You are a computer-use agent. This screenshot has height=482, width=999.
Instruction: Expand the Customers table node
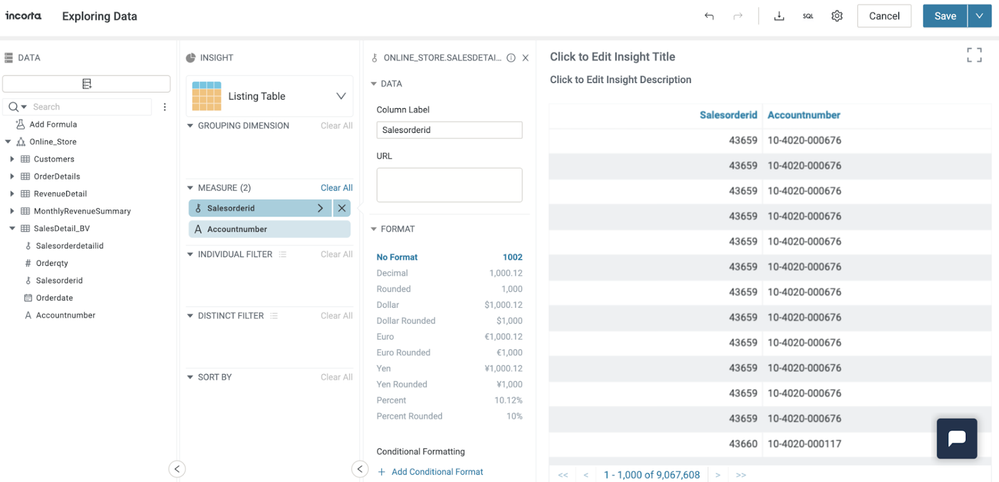[x=12, y=159]
